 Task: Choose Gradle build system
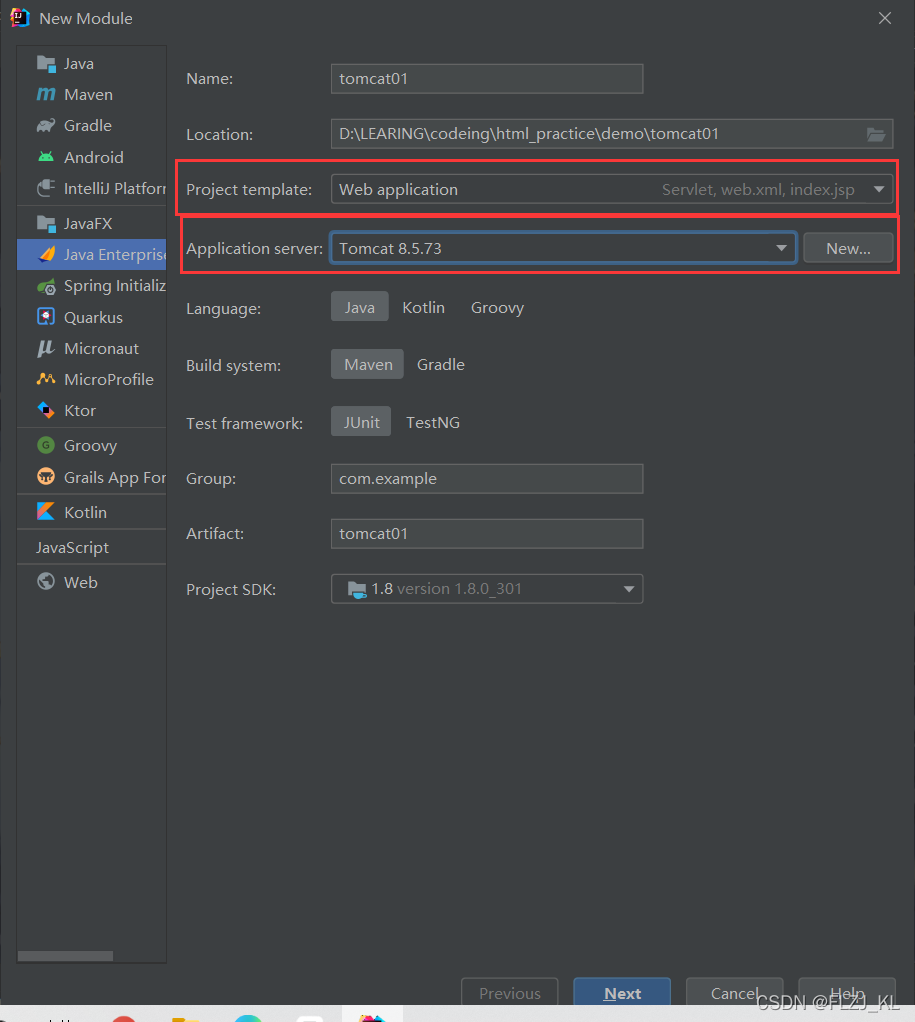441,364
